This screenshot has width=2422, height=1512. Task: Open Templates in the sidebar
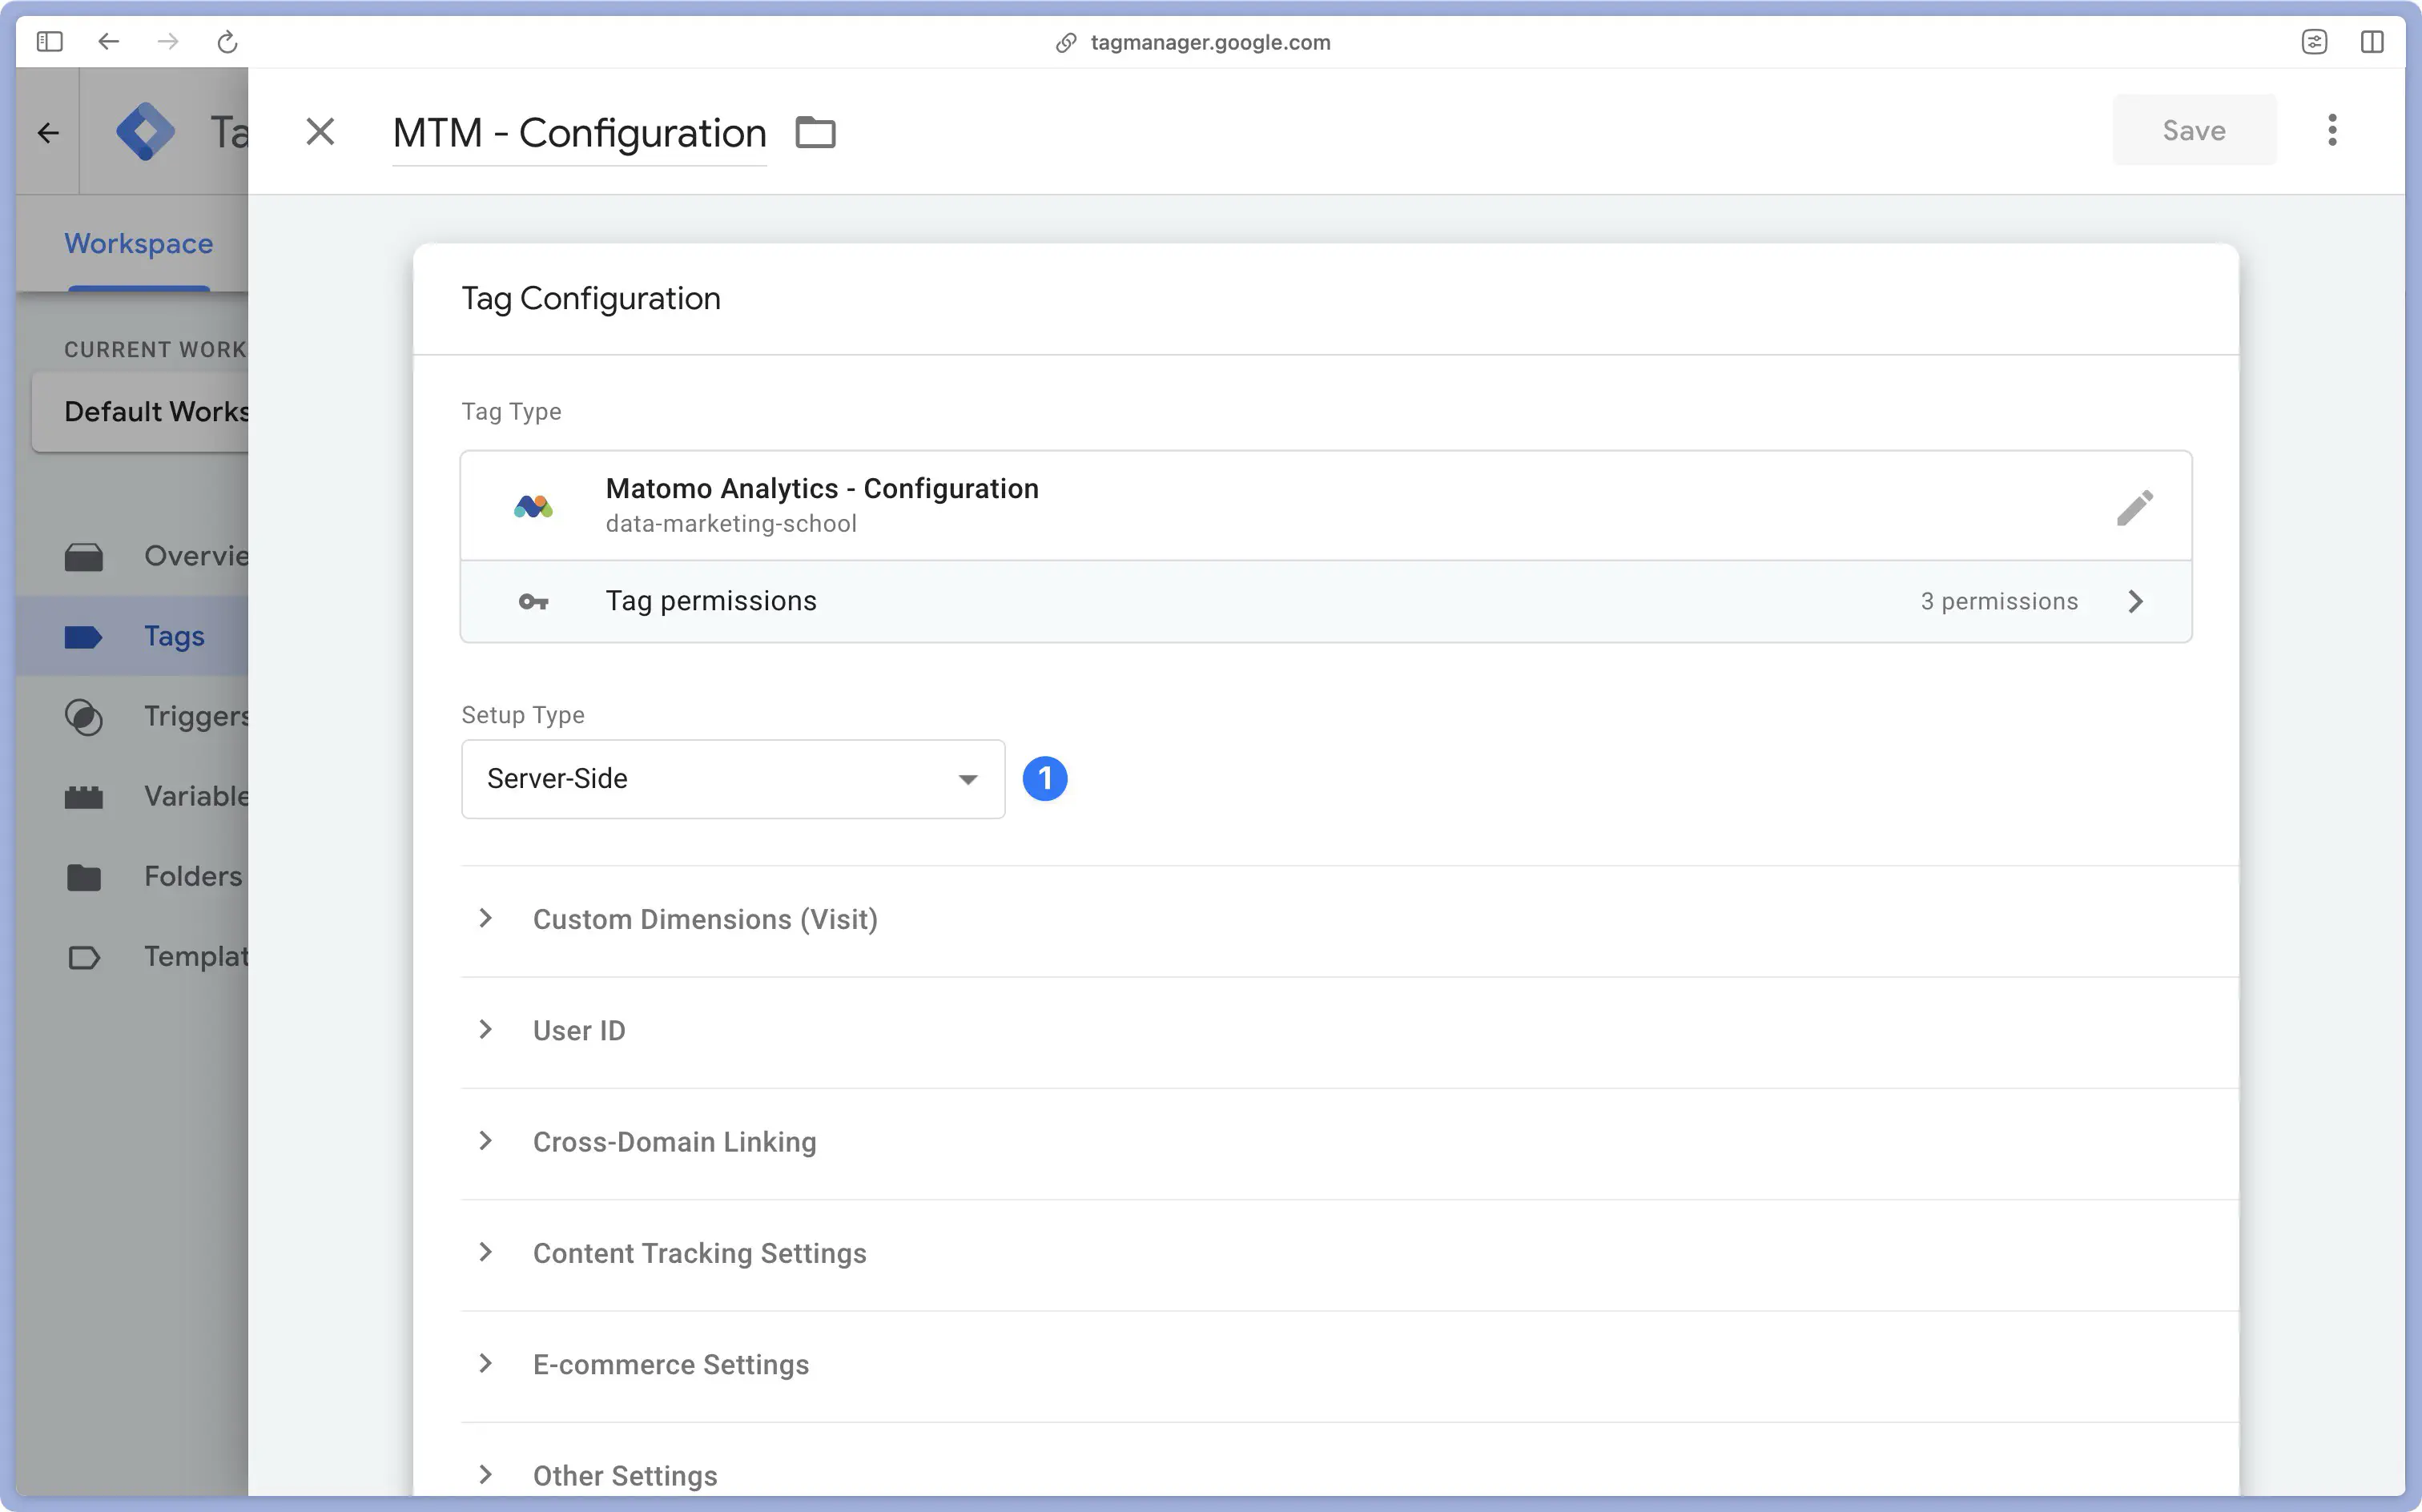click(132, 956)
